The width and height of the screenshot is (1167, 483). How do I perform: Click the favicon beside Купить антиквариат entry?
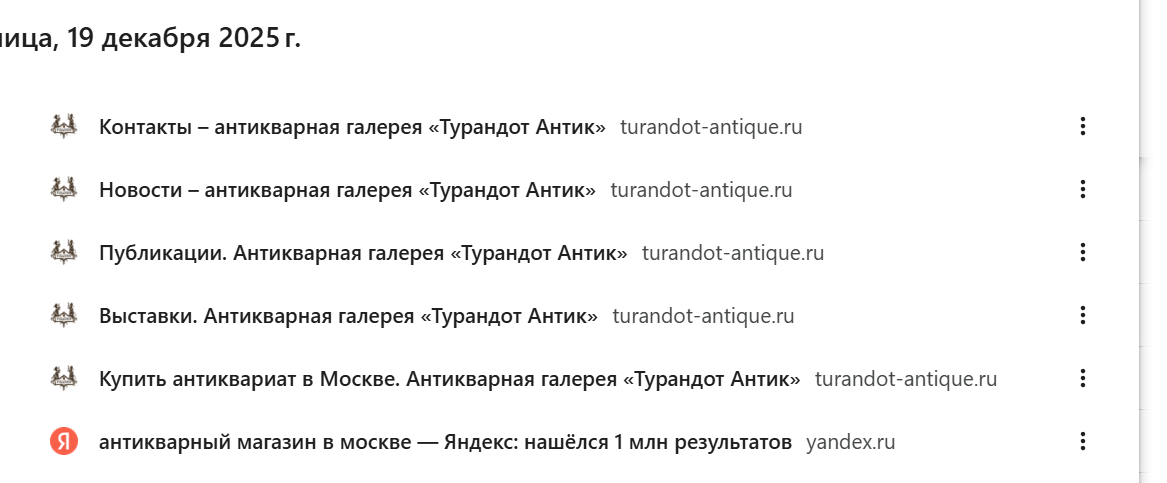(64, 379)
